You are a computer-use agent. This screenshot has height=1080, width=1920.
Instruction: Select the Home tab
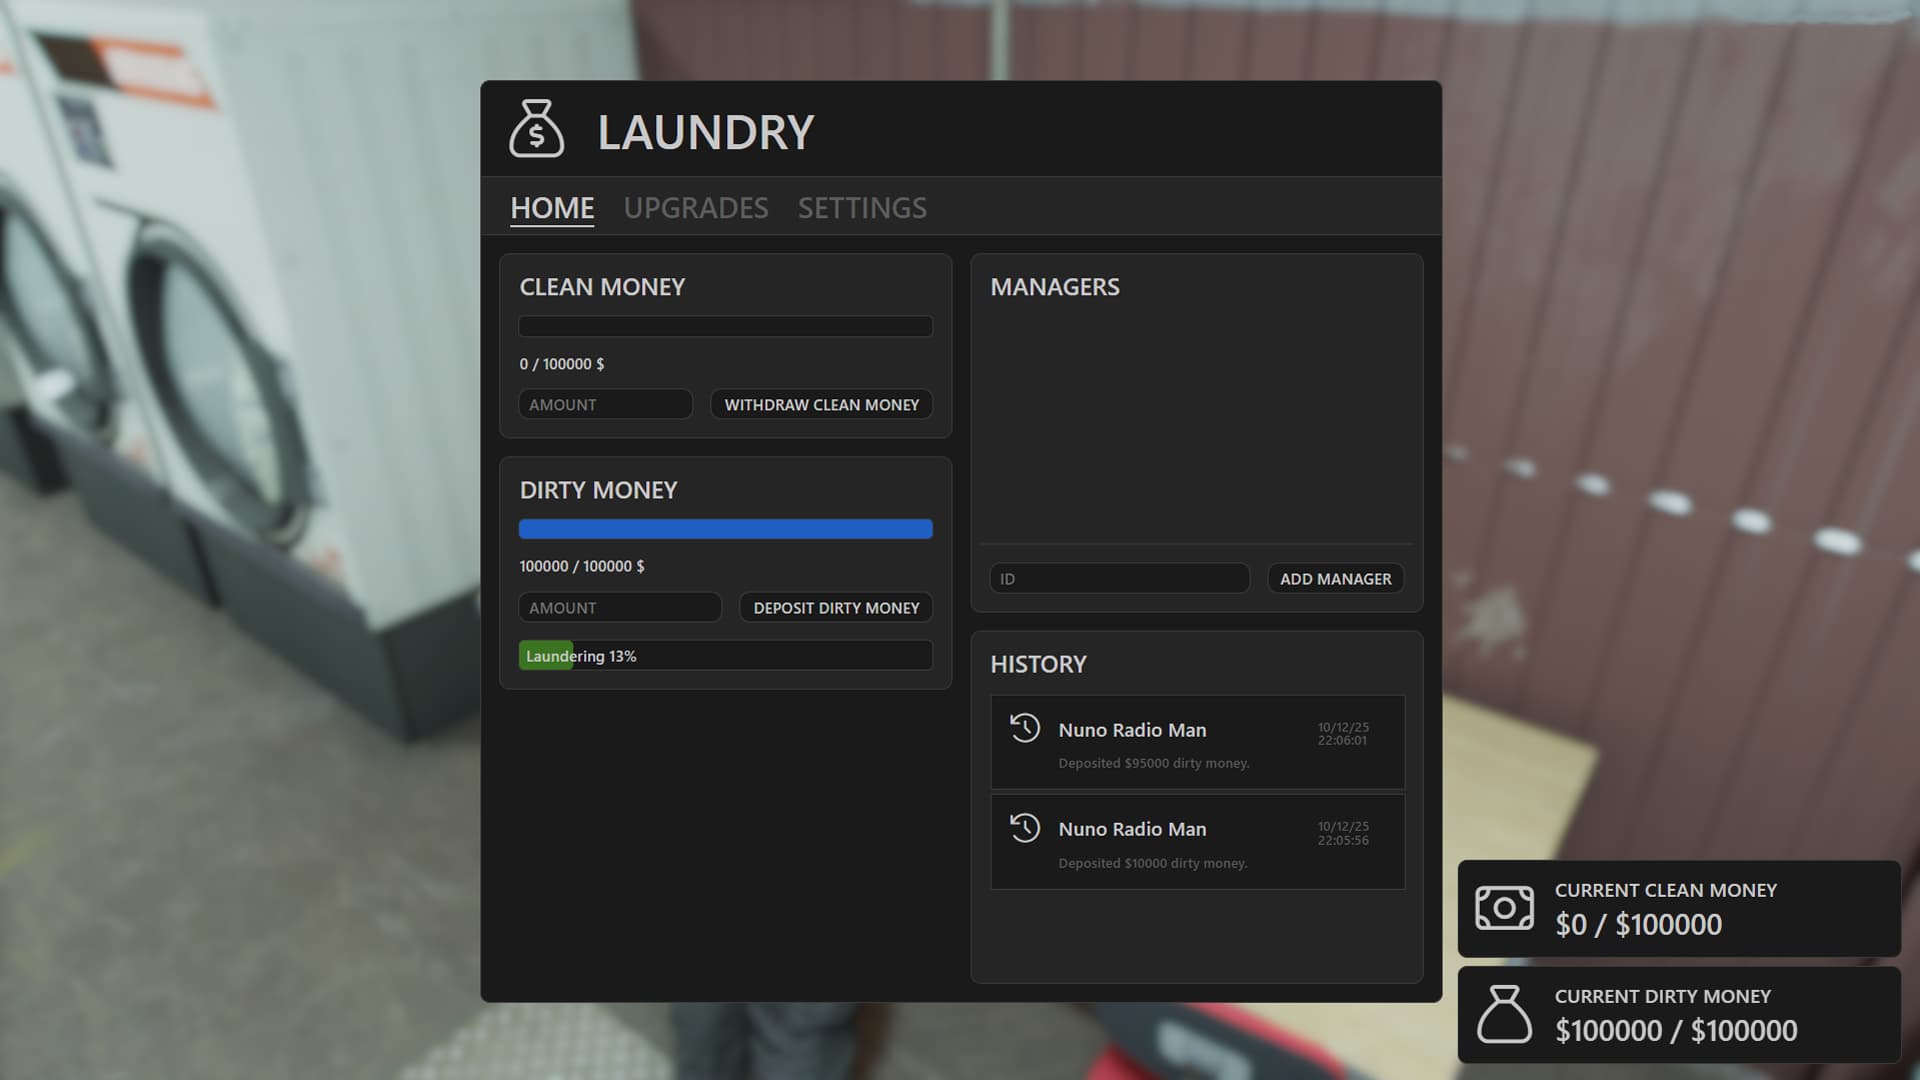pyautogui.click(x=552, y=208)
